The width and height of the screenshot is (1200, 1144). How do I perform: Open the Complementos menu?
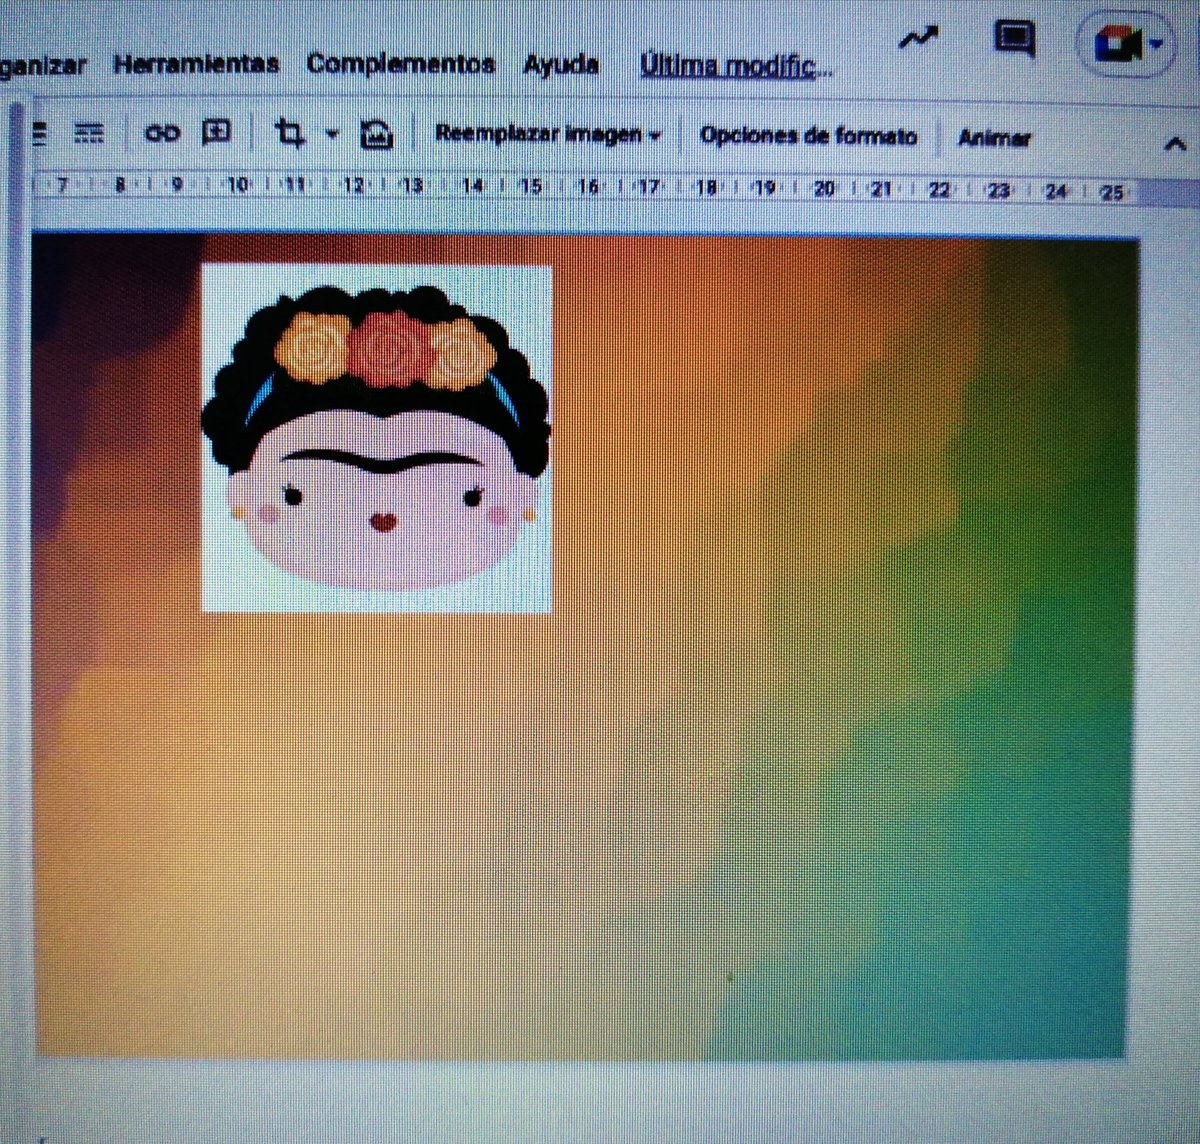401,65
